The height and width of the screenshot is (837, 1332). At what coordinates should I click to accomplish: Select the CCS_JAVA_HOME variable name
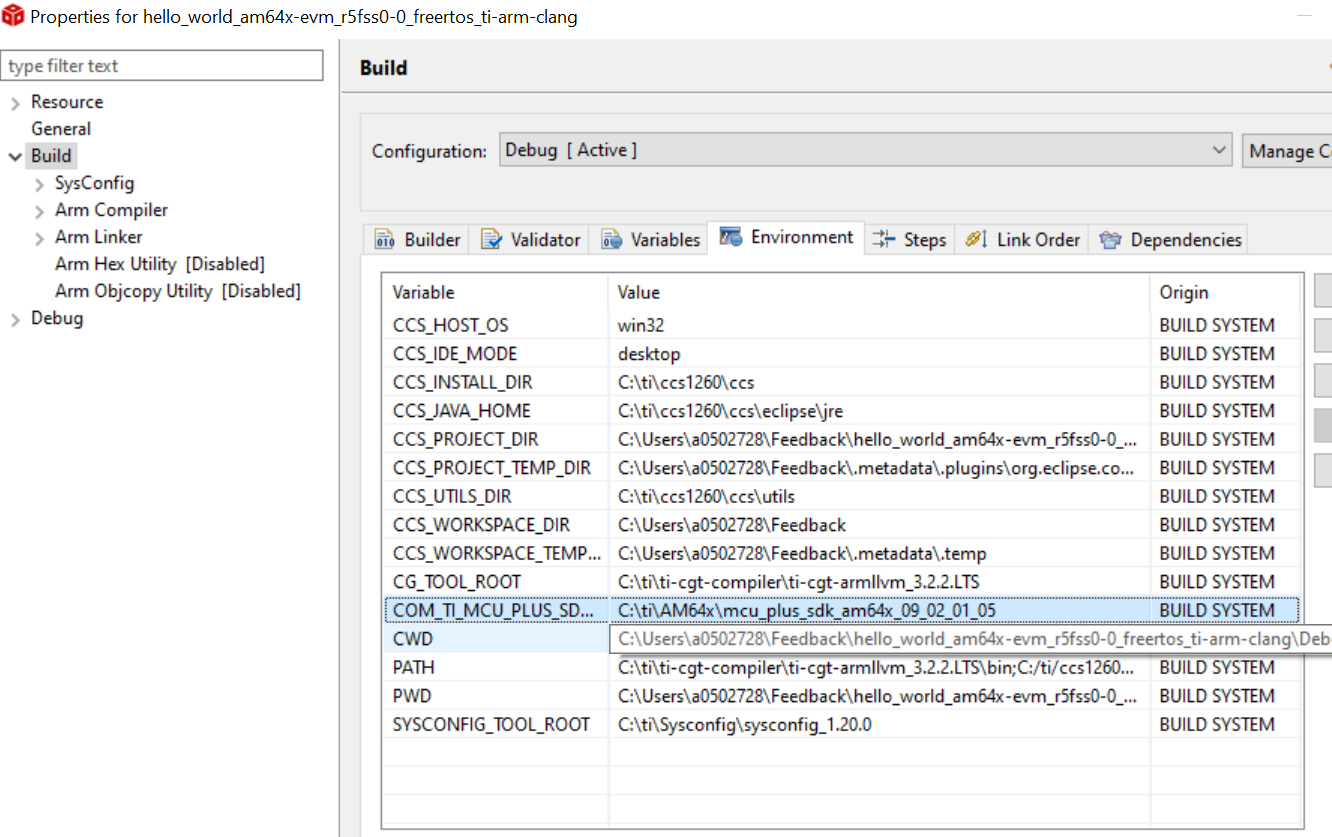pos(461,411)
